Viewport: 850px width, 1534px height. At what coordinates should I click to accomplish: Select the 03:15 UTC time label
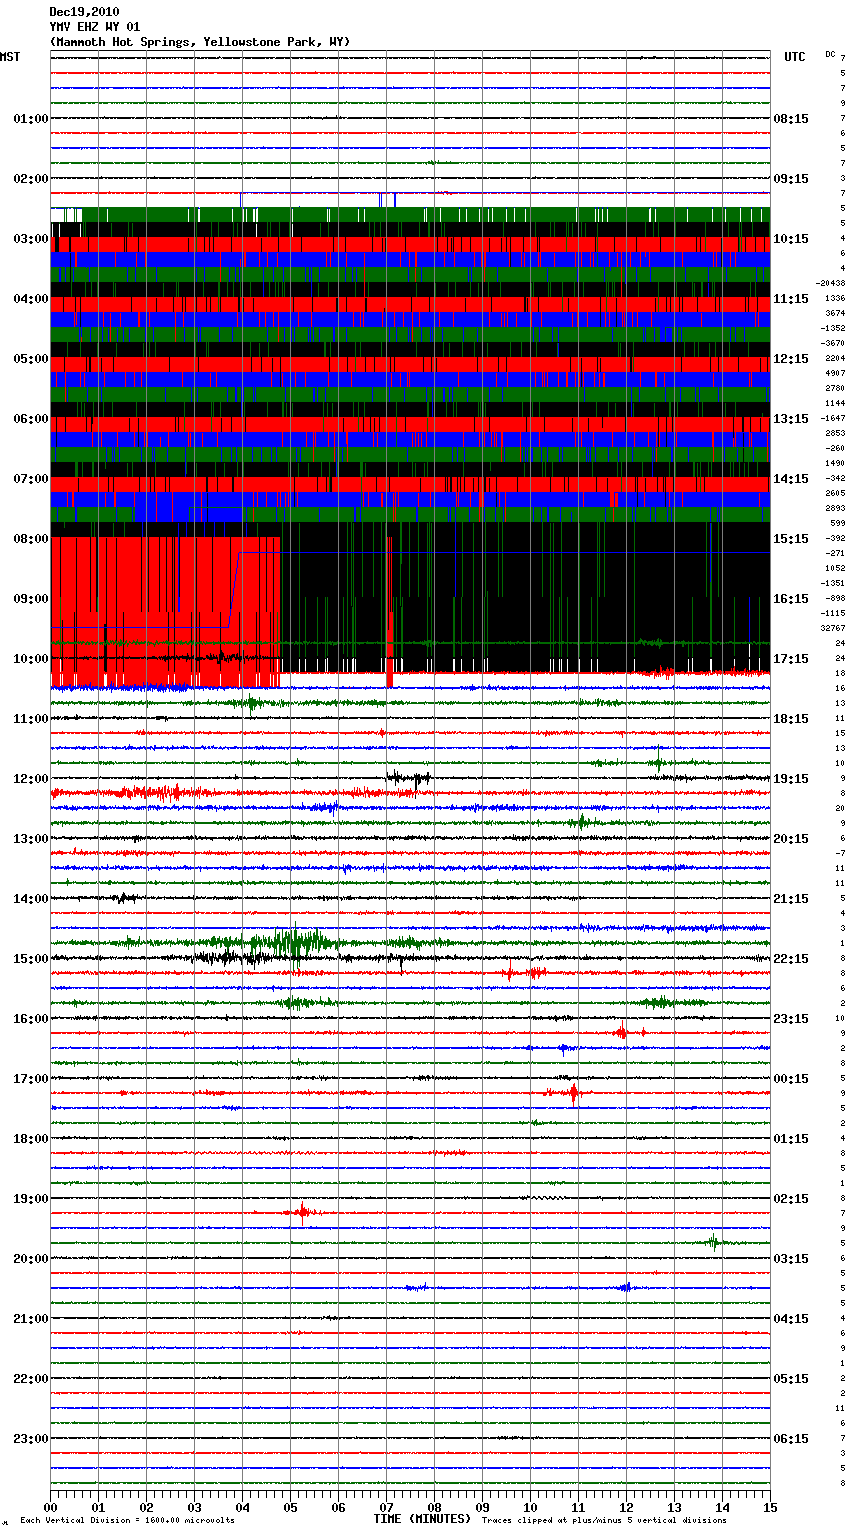coord(791,1259)
